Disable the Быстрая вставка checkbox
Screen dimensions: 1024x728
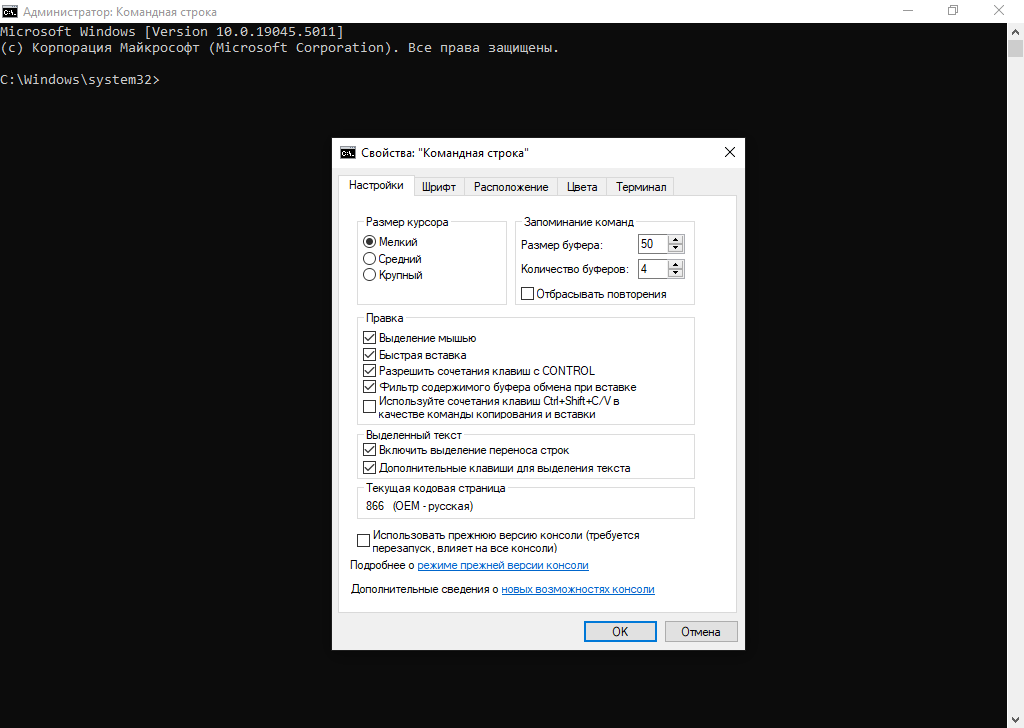coord(370,355)
